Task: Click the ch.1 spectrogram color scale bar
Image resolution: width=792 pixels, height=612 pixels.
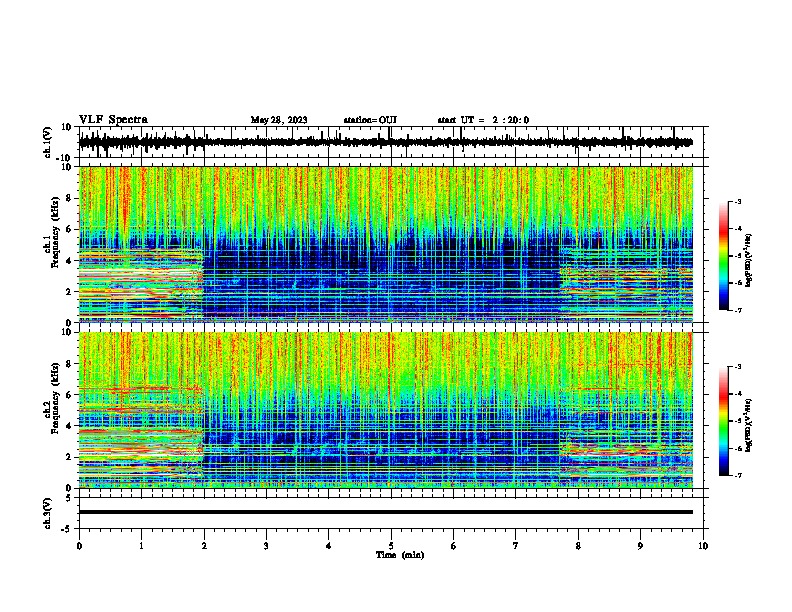Action: click(x=724, y=256)
